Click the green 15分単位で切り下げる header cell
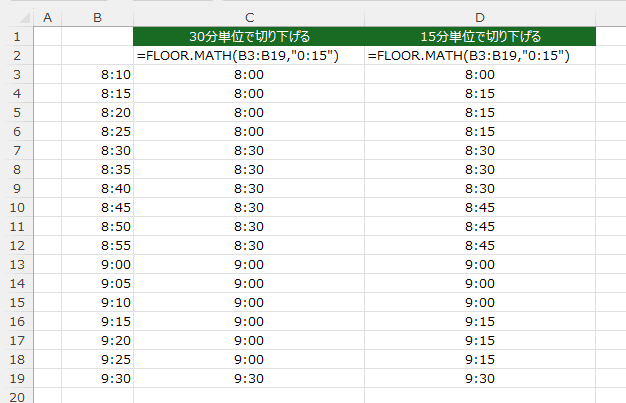The height and width of the screenshot is (403, 626). pyautogui.click(x=480, y=36)
